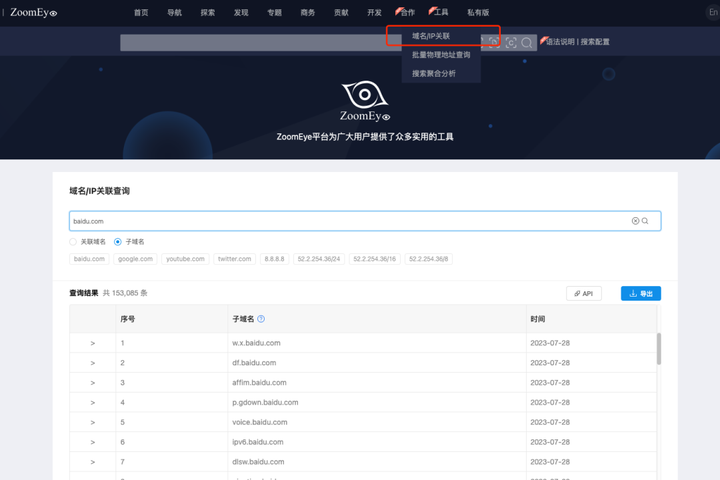
Task: Choose 批量物理地址查询 from the dropdown menu
Action: pyautogui.click(x=441, y=55)
